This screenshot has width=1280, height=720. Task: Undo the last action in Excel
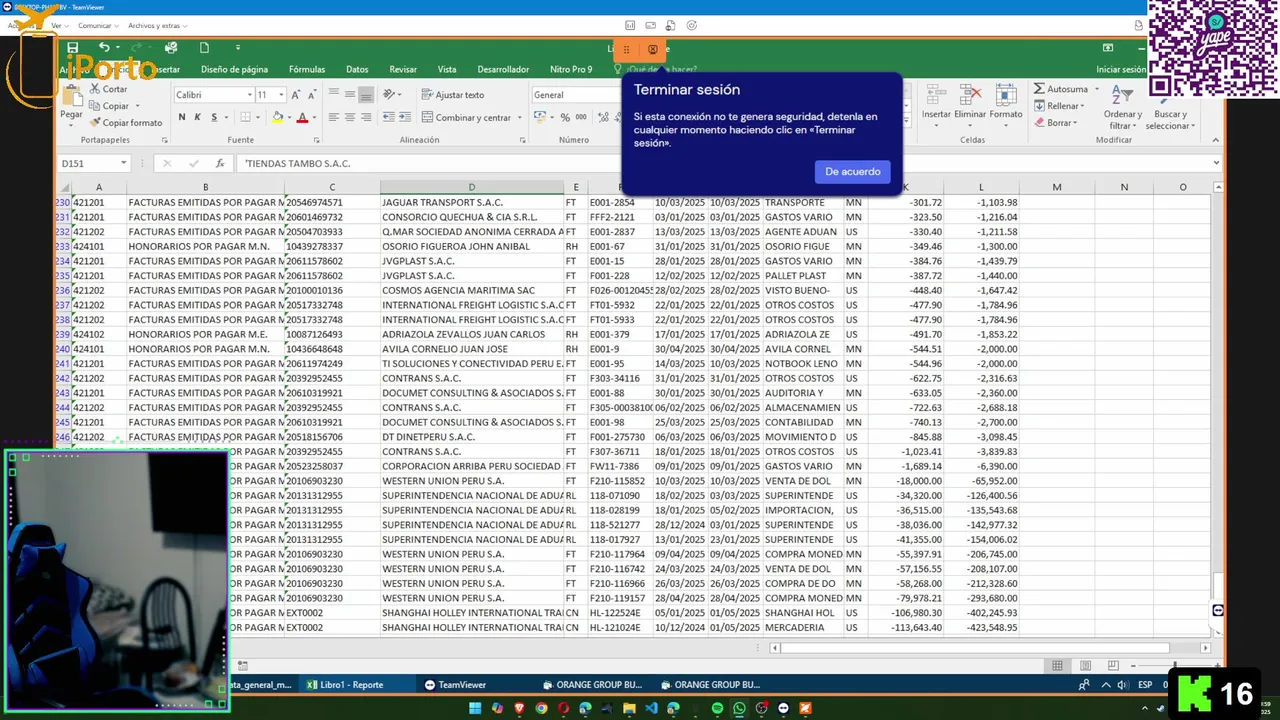tap(104, 47)
